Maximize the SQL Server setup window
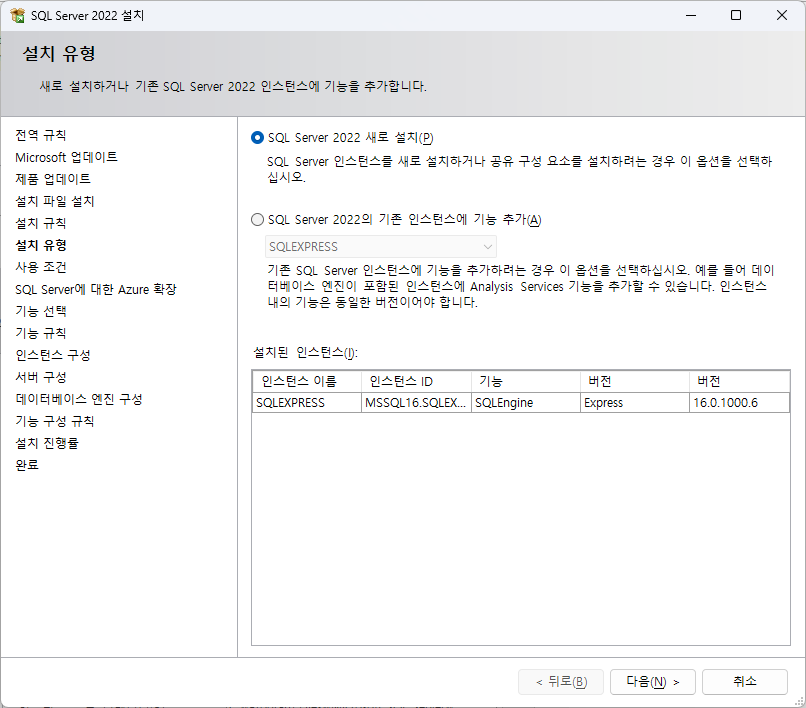 coord(736,15)
